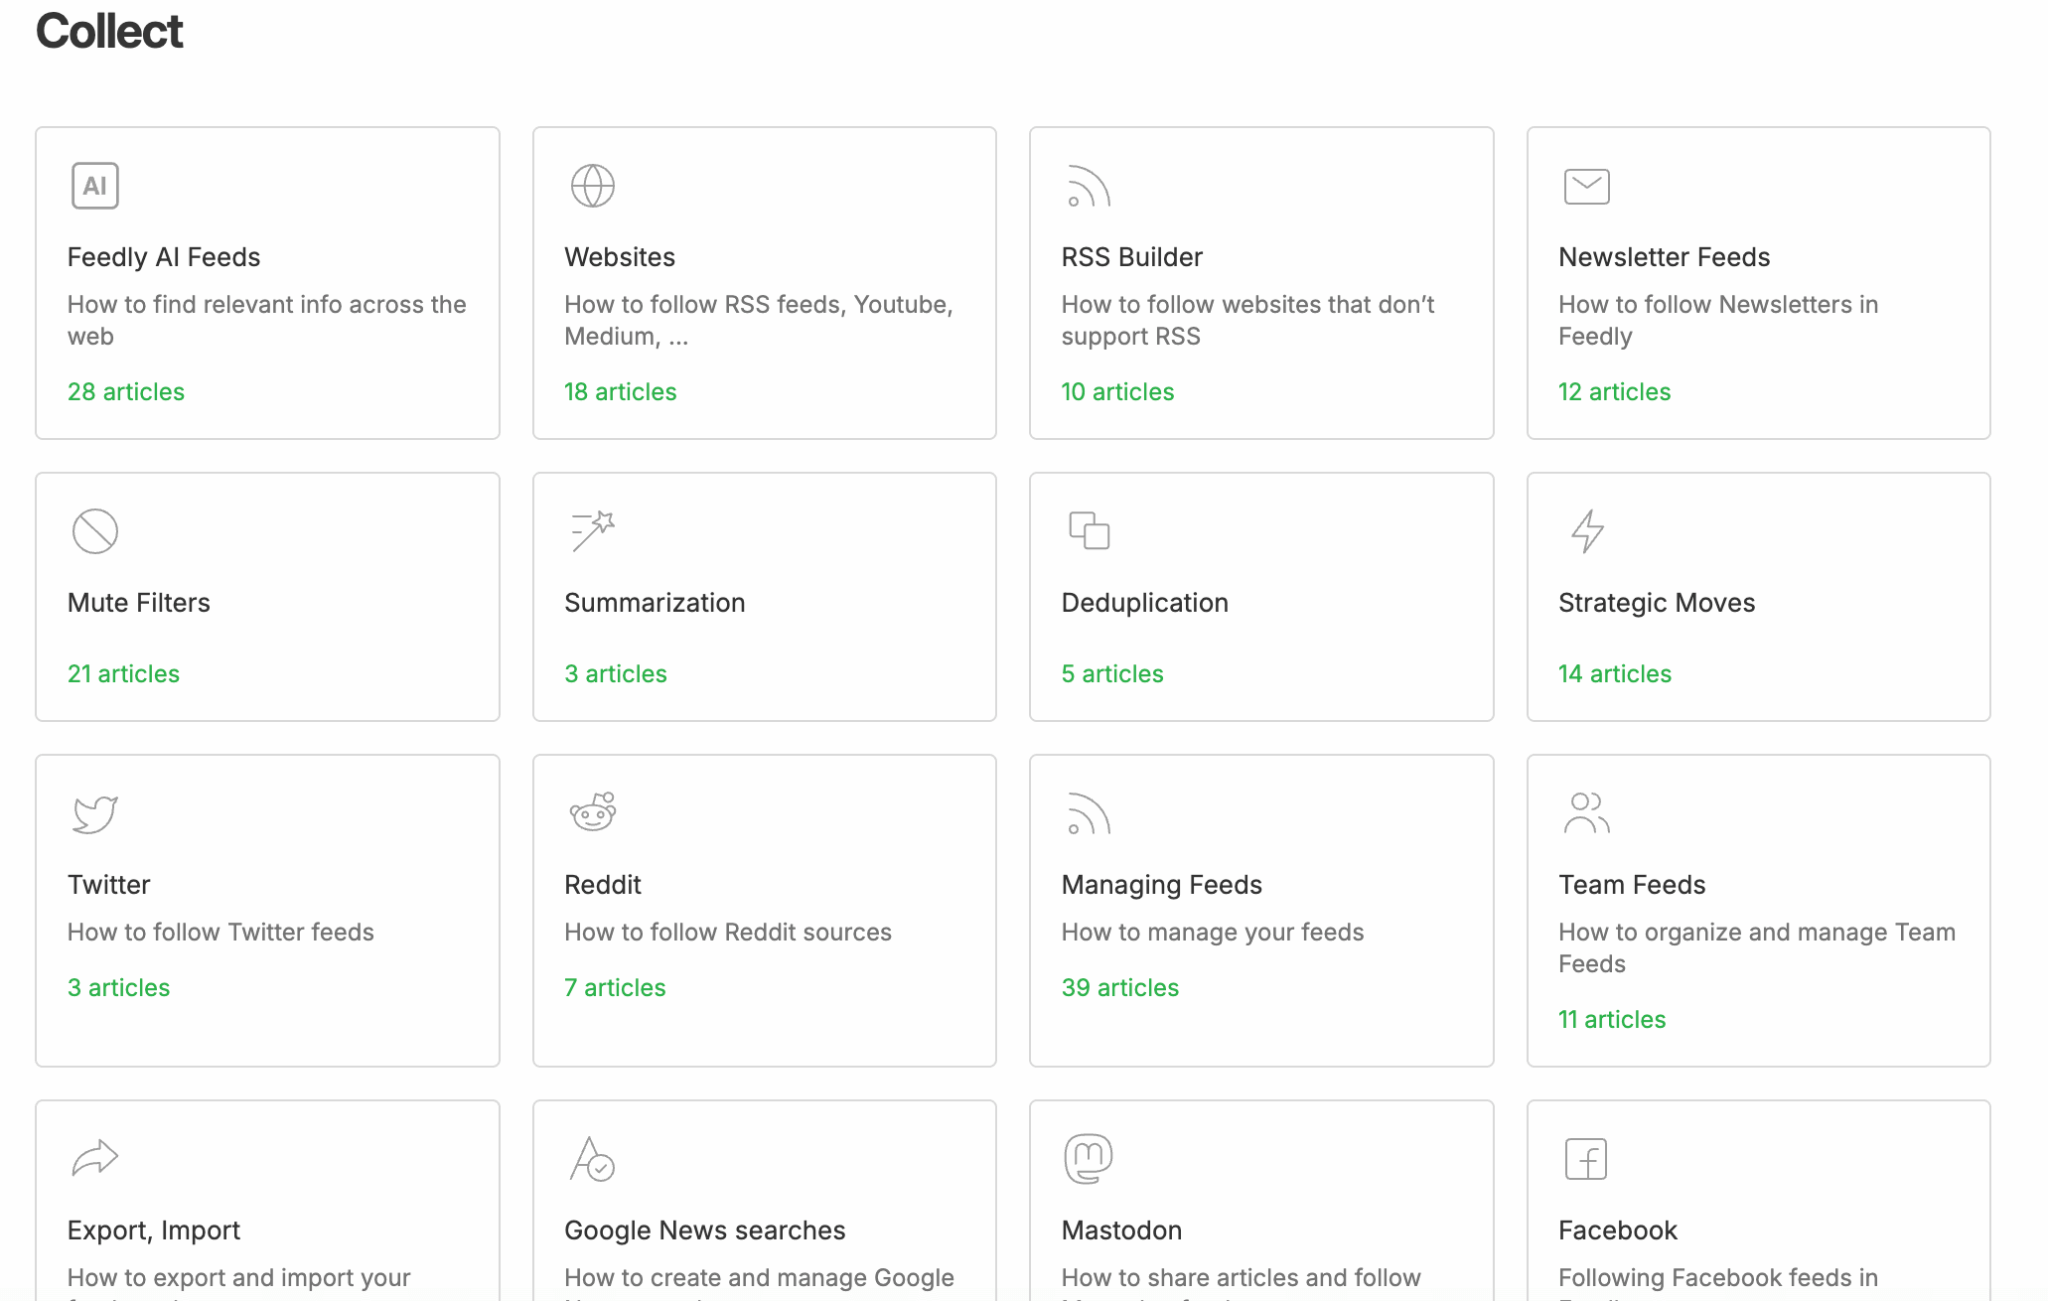Click the Facebook logo icon
The image size is (2048, 1301).
pyautogui.click(x=1586, y=1159)
